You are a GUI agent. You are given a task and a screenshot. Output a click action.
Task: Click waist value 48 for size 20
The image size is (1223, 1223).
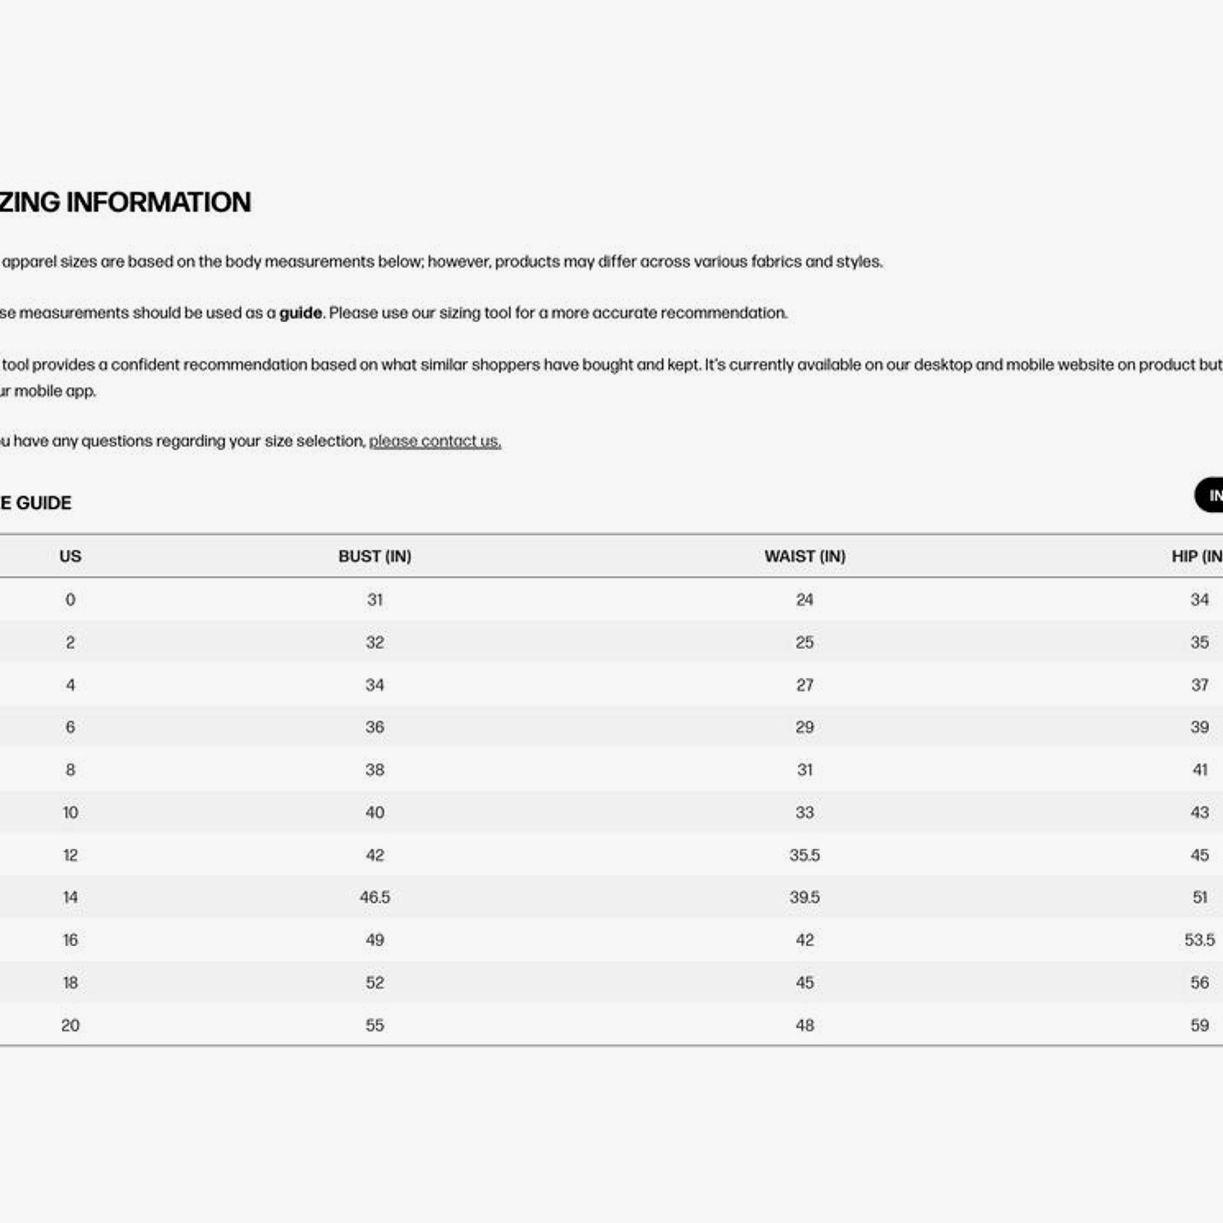pyautogui.click(x=805, y=1025)
